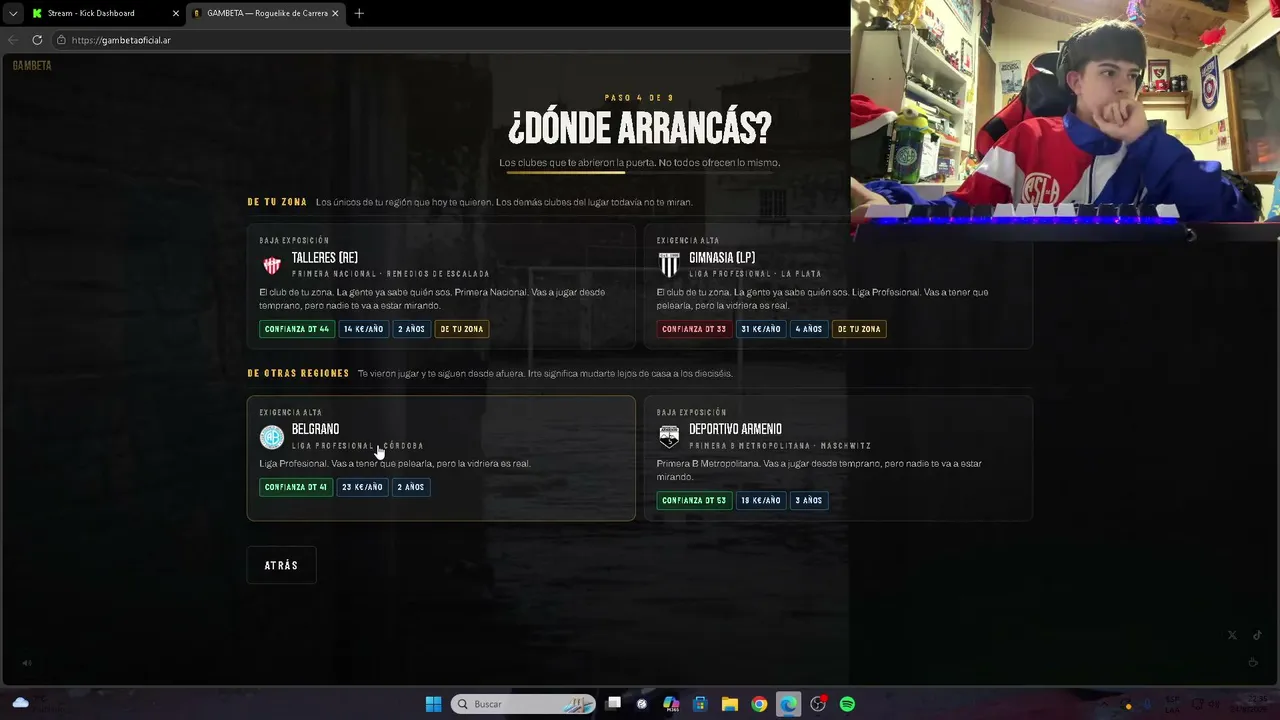Open Microsoft Edge from the taskbar
1280x720 pixels.
click(x=788, y=704)
